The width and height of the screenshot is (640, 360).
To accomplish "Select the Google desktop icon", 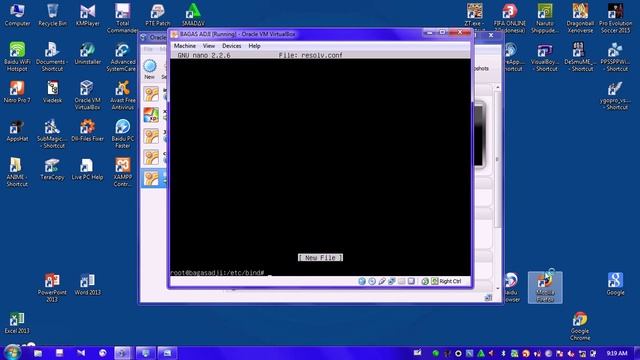I will tap(615, 284).
